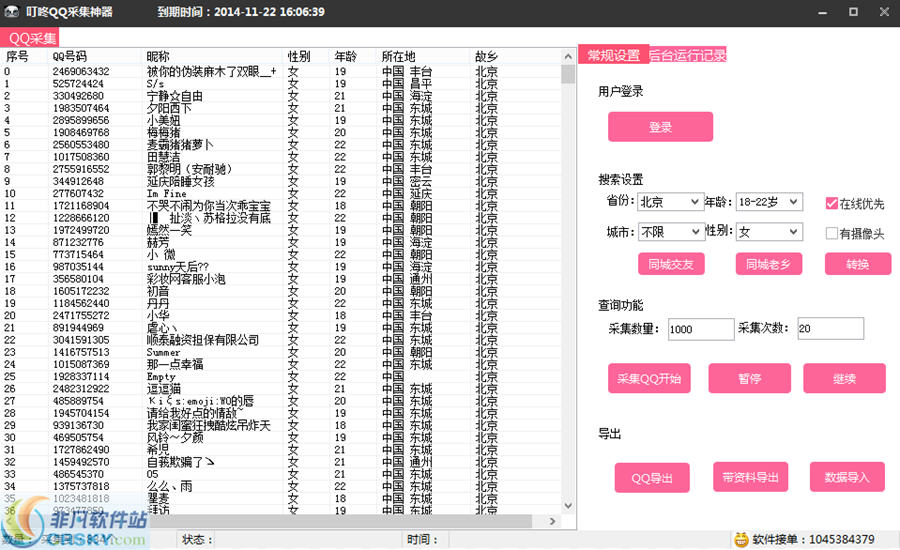The height and width of the screenshot is (550, 900).
Task: Click the smiley icon beside 软件接单
Action: pos(742,539)
